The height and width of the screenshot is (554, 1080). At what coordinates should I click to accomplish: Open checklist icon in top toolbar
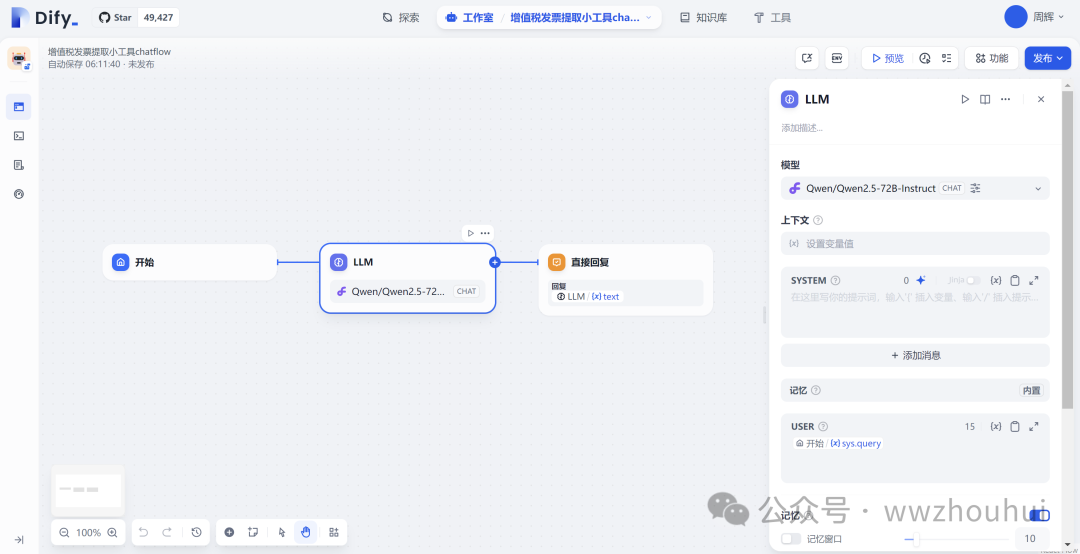pyautogui.click(x=946, y=58)
